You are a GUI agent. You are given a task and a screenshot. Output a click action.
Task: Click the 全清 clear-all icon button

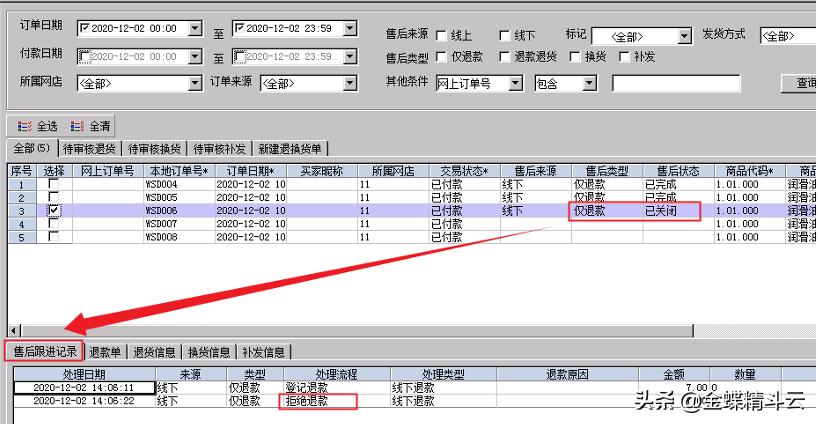(x=90, y=126)
